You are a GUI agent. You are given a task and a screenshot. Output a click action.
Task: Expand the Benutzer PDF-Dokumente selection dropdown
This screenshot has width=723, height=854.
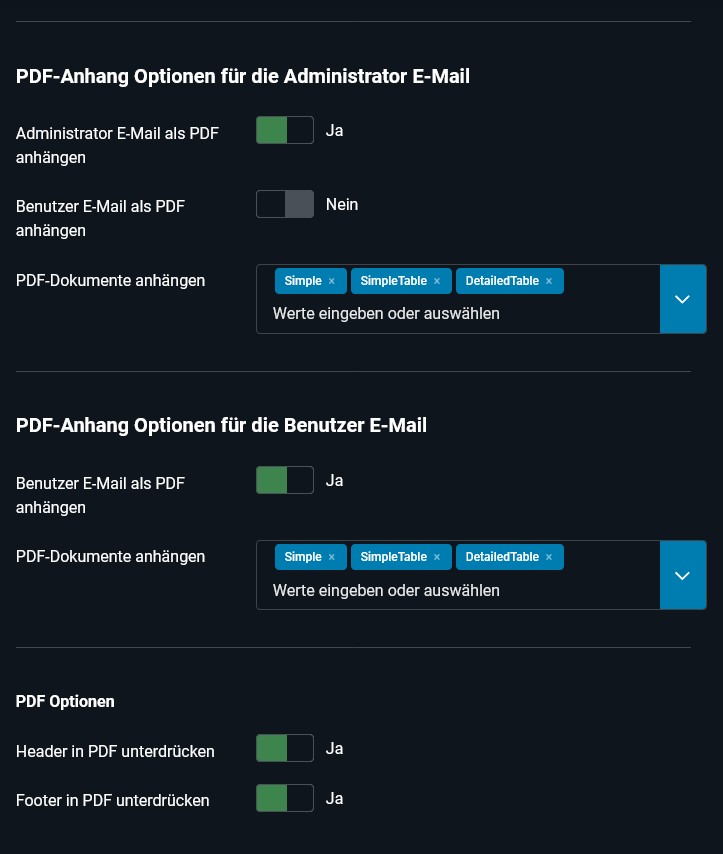pyautogui.click(x=682, y=575)
